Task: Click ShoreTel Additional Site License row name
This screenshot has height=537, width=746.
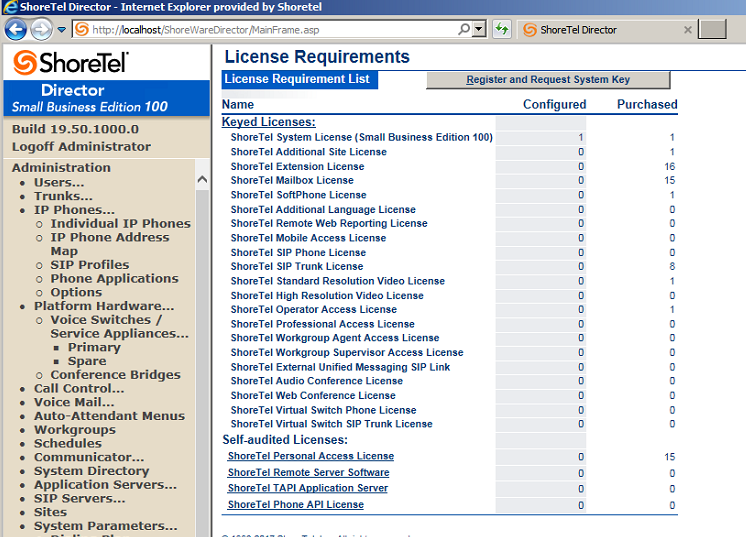Action: (x=308, y=152)
